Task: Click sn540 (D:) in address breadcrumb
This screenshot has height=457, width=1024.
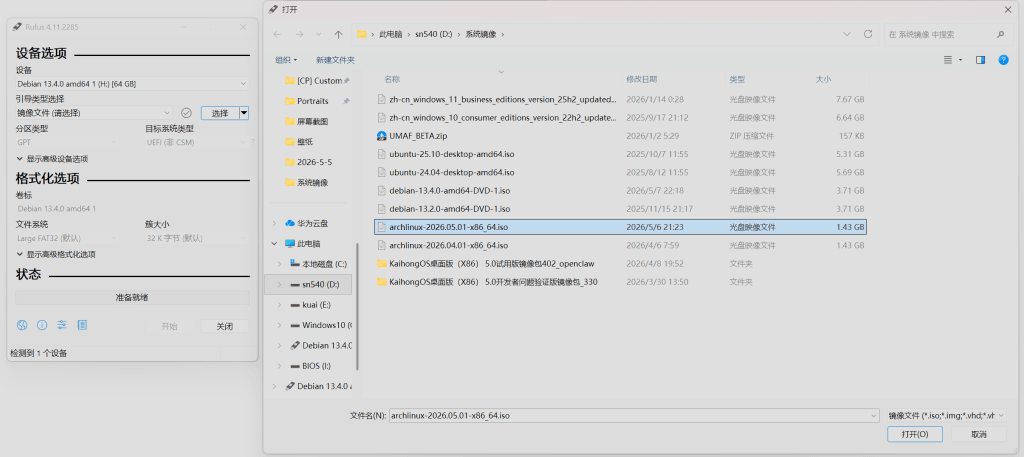Action: pyautogui.click(x=434, y=34)
